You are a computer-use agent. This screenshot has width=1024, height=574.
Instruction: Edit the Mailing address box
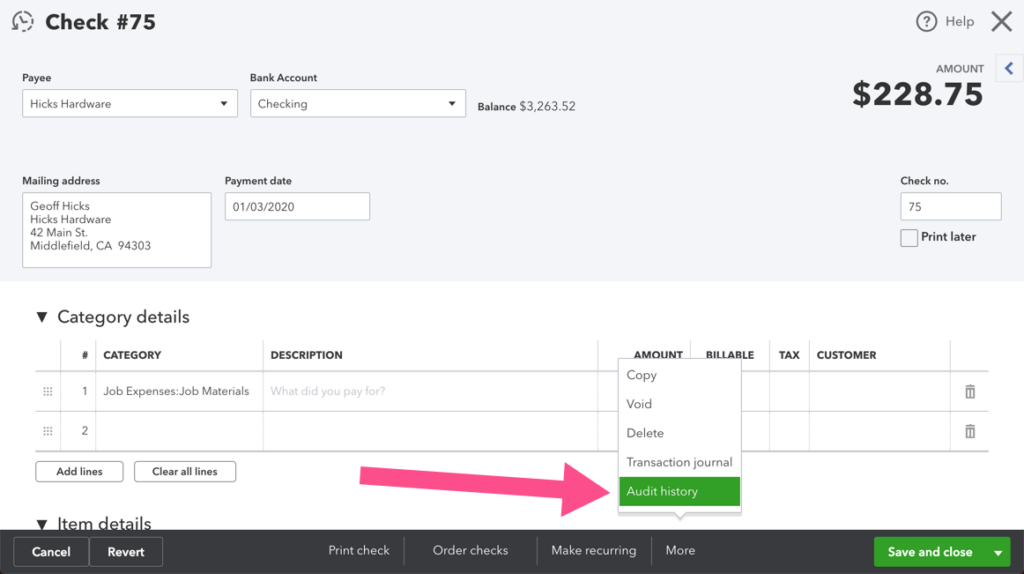(x=117, y=230)
